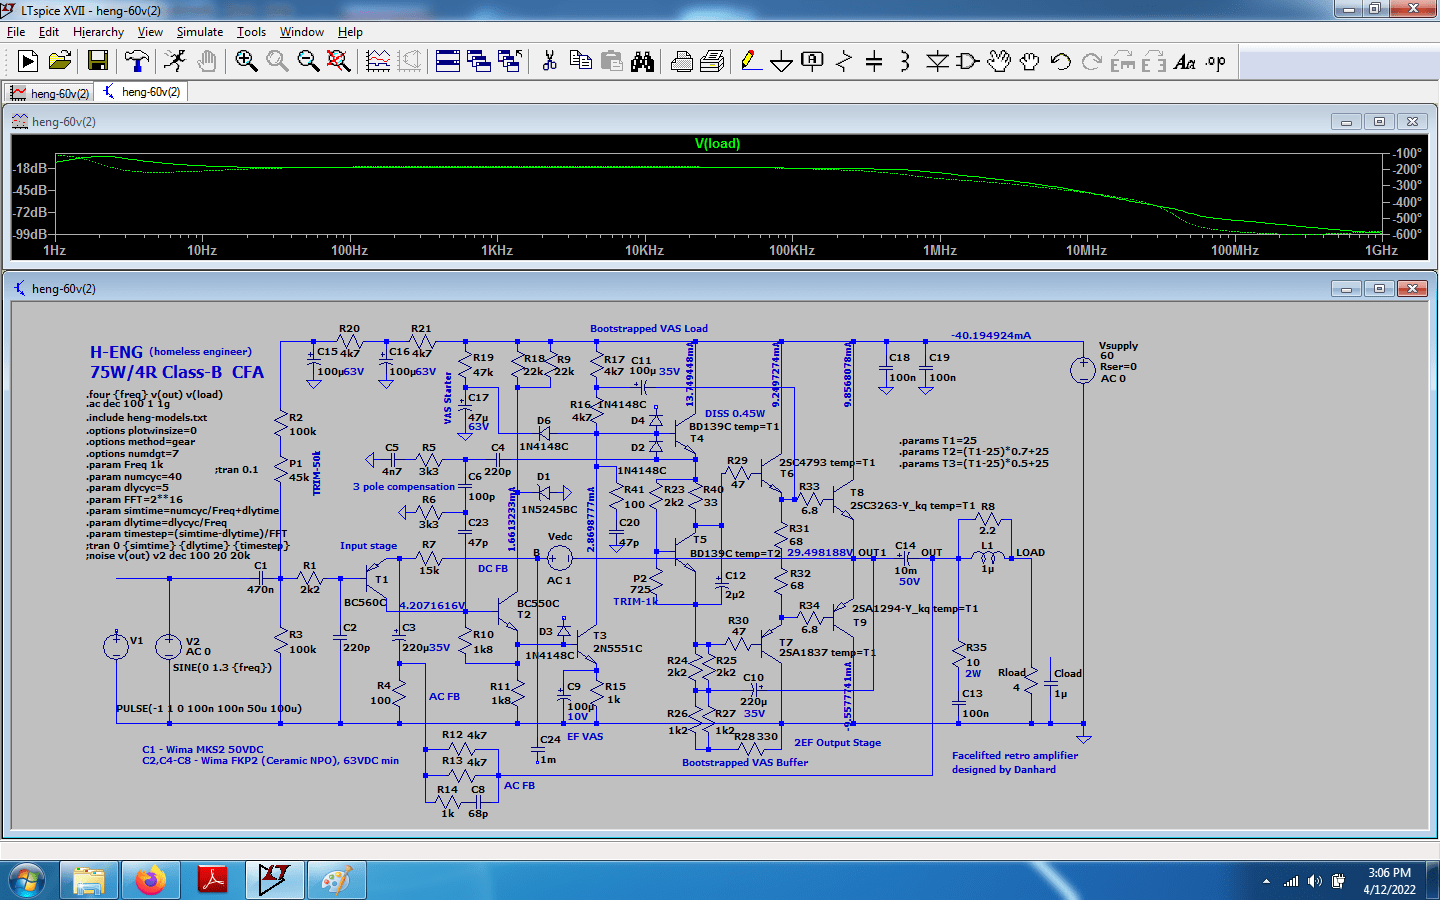This screenshot has width=1440, height=900.
Task: Click the Halt hand icon
Action: pyautogui.click(x=206, y=62)
